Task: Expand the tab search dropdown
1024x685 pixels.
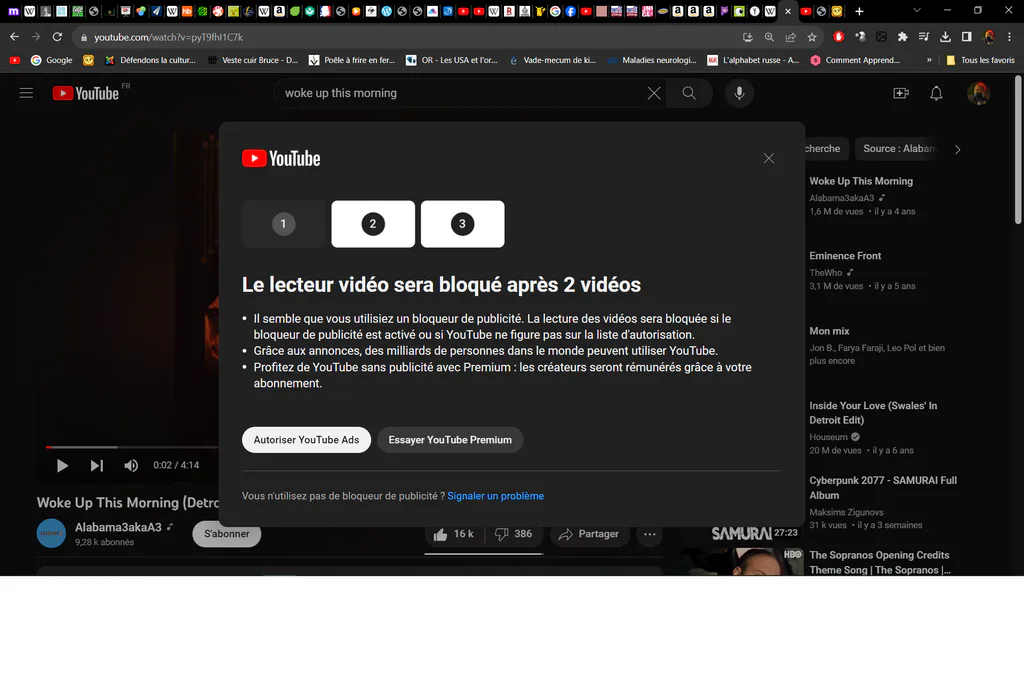Action: click(917, 11)
